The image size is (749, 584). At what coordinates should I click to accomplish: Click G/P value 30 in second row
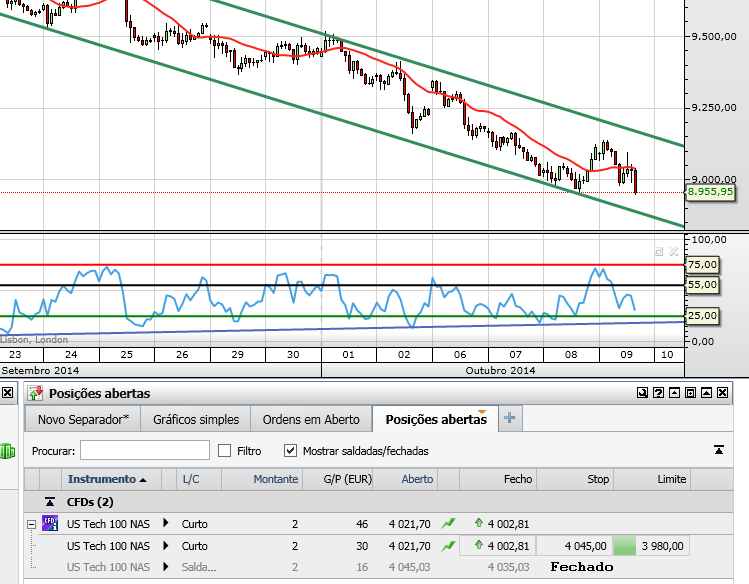(x=362, y=546)
